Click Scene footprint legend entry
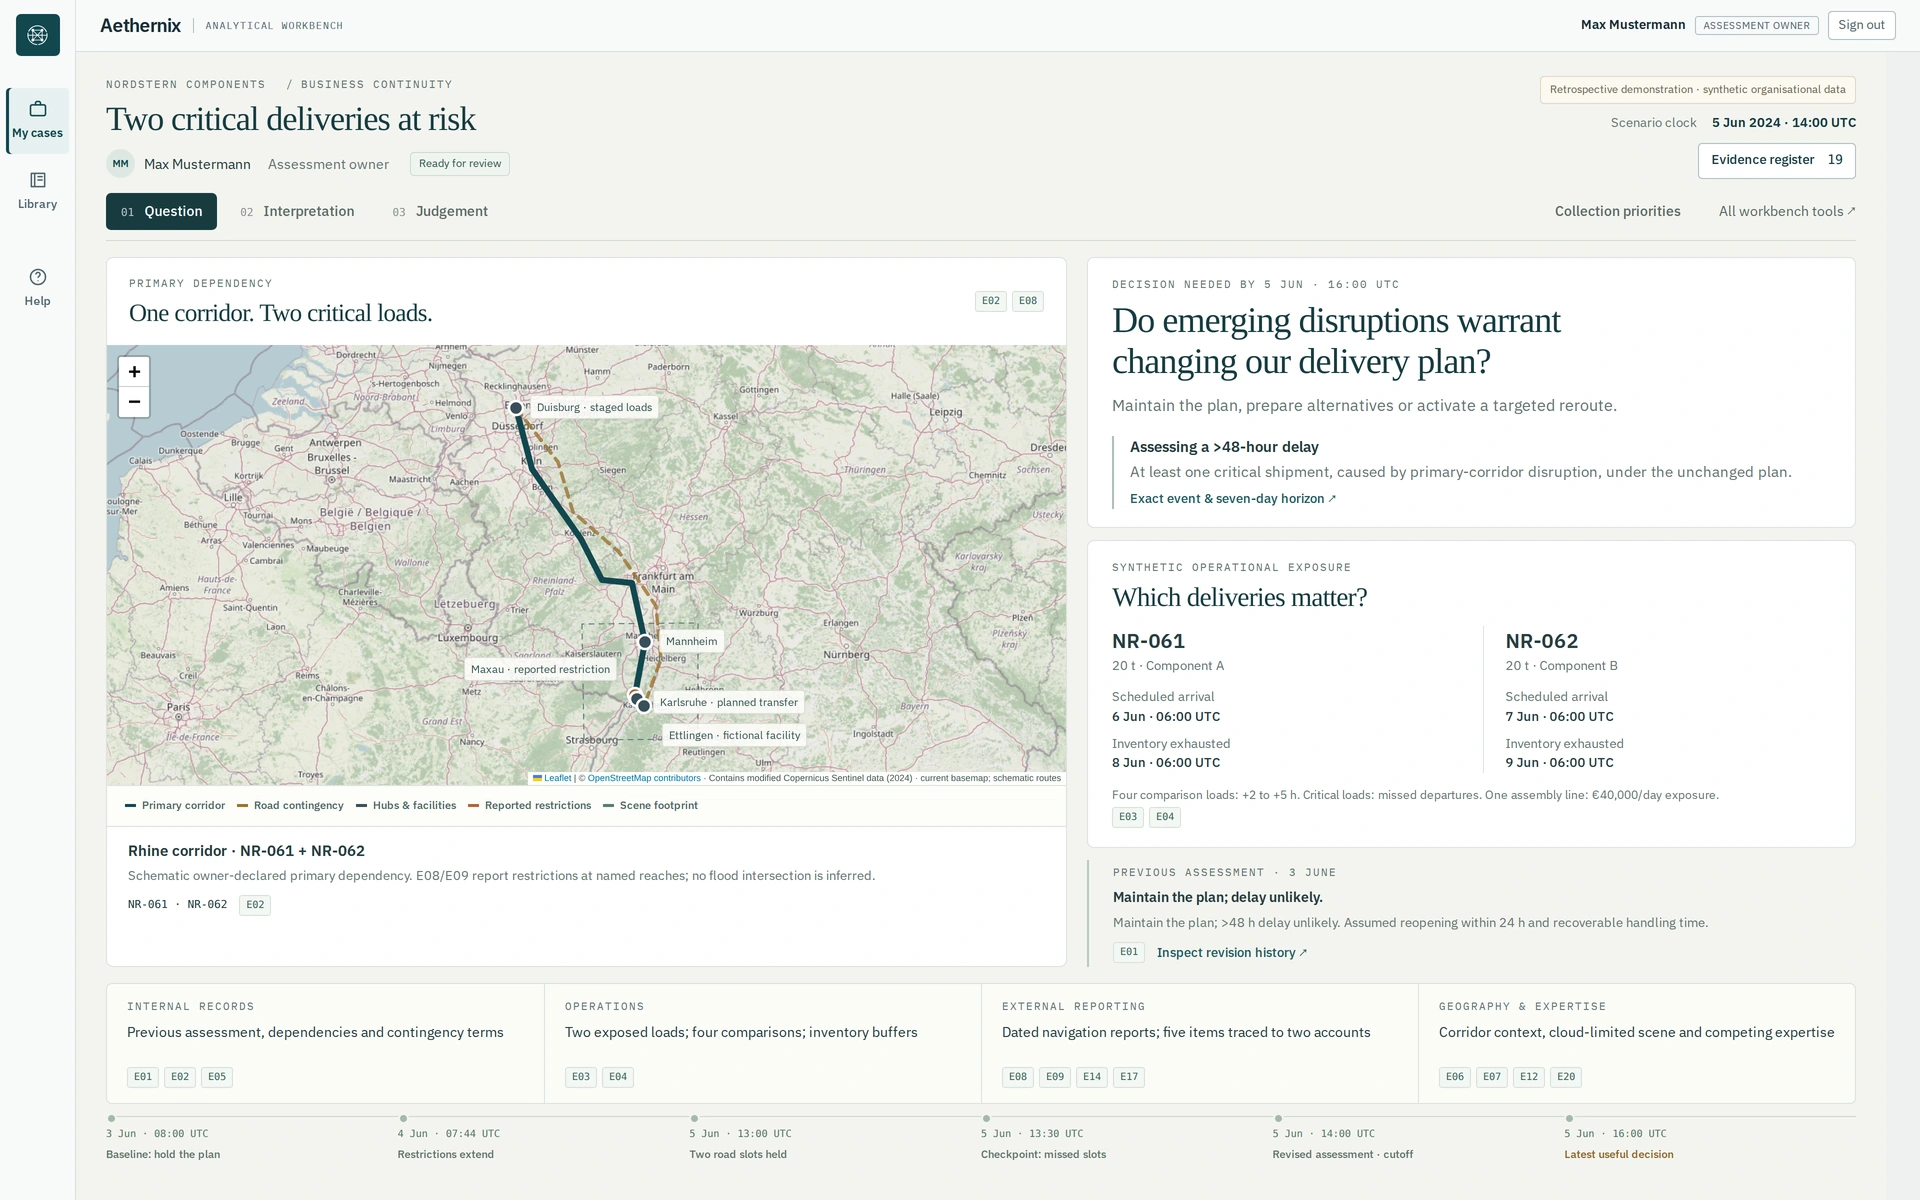Image resolution: width=1920 pixels, height=1200 pixels. click(651, 806)
